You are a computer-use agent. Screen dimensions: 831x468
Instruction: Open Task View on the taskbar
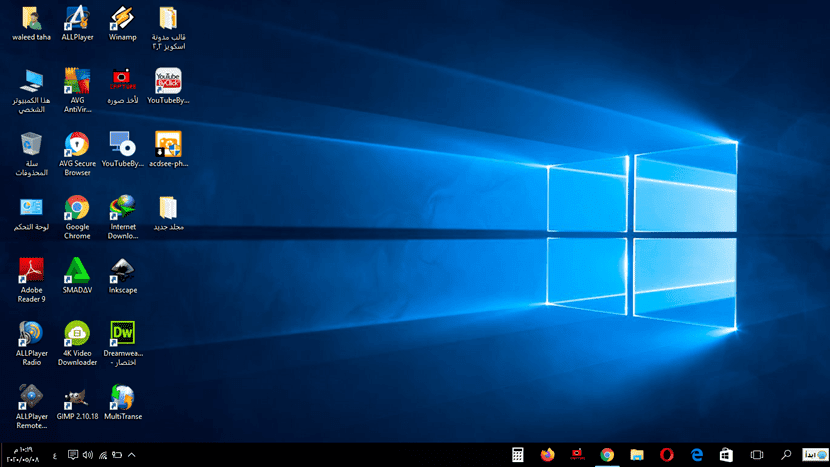click(757, 455)
